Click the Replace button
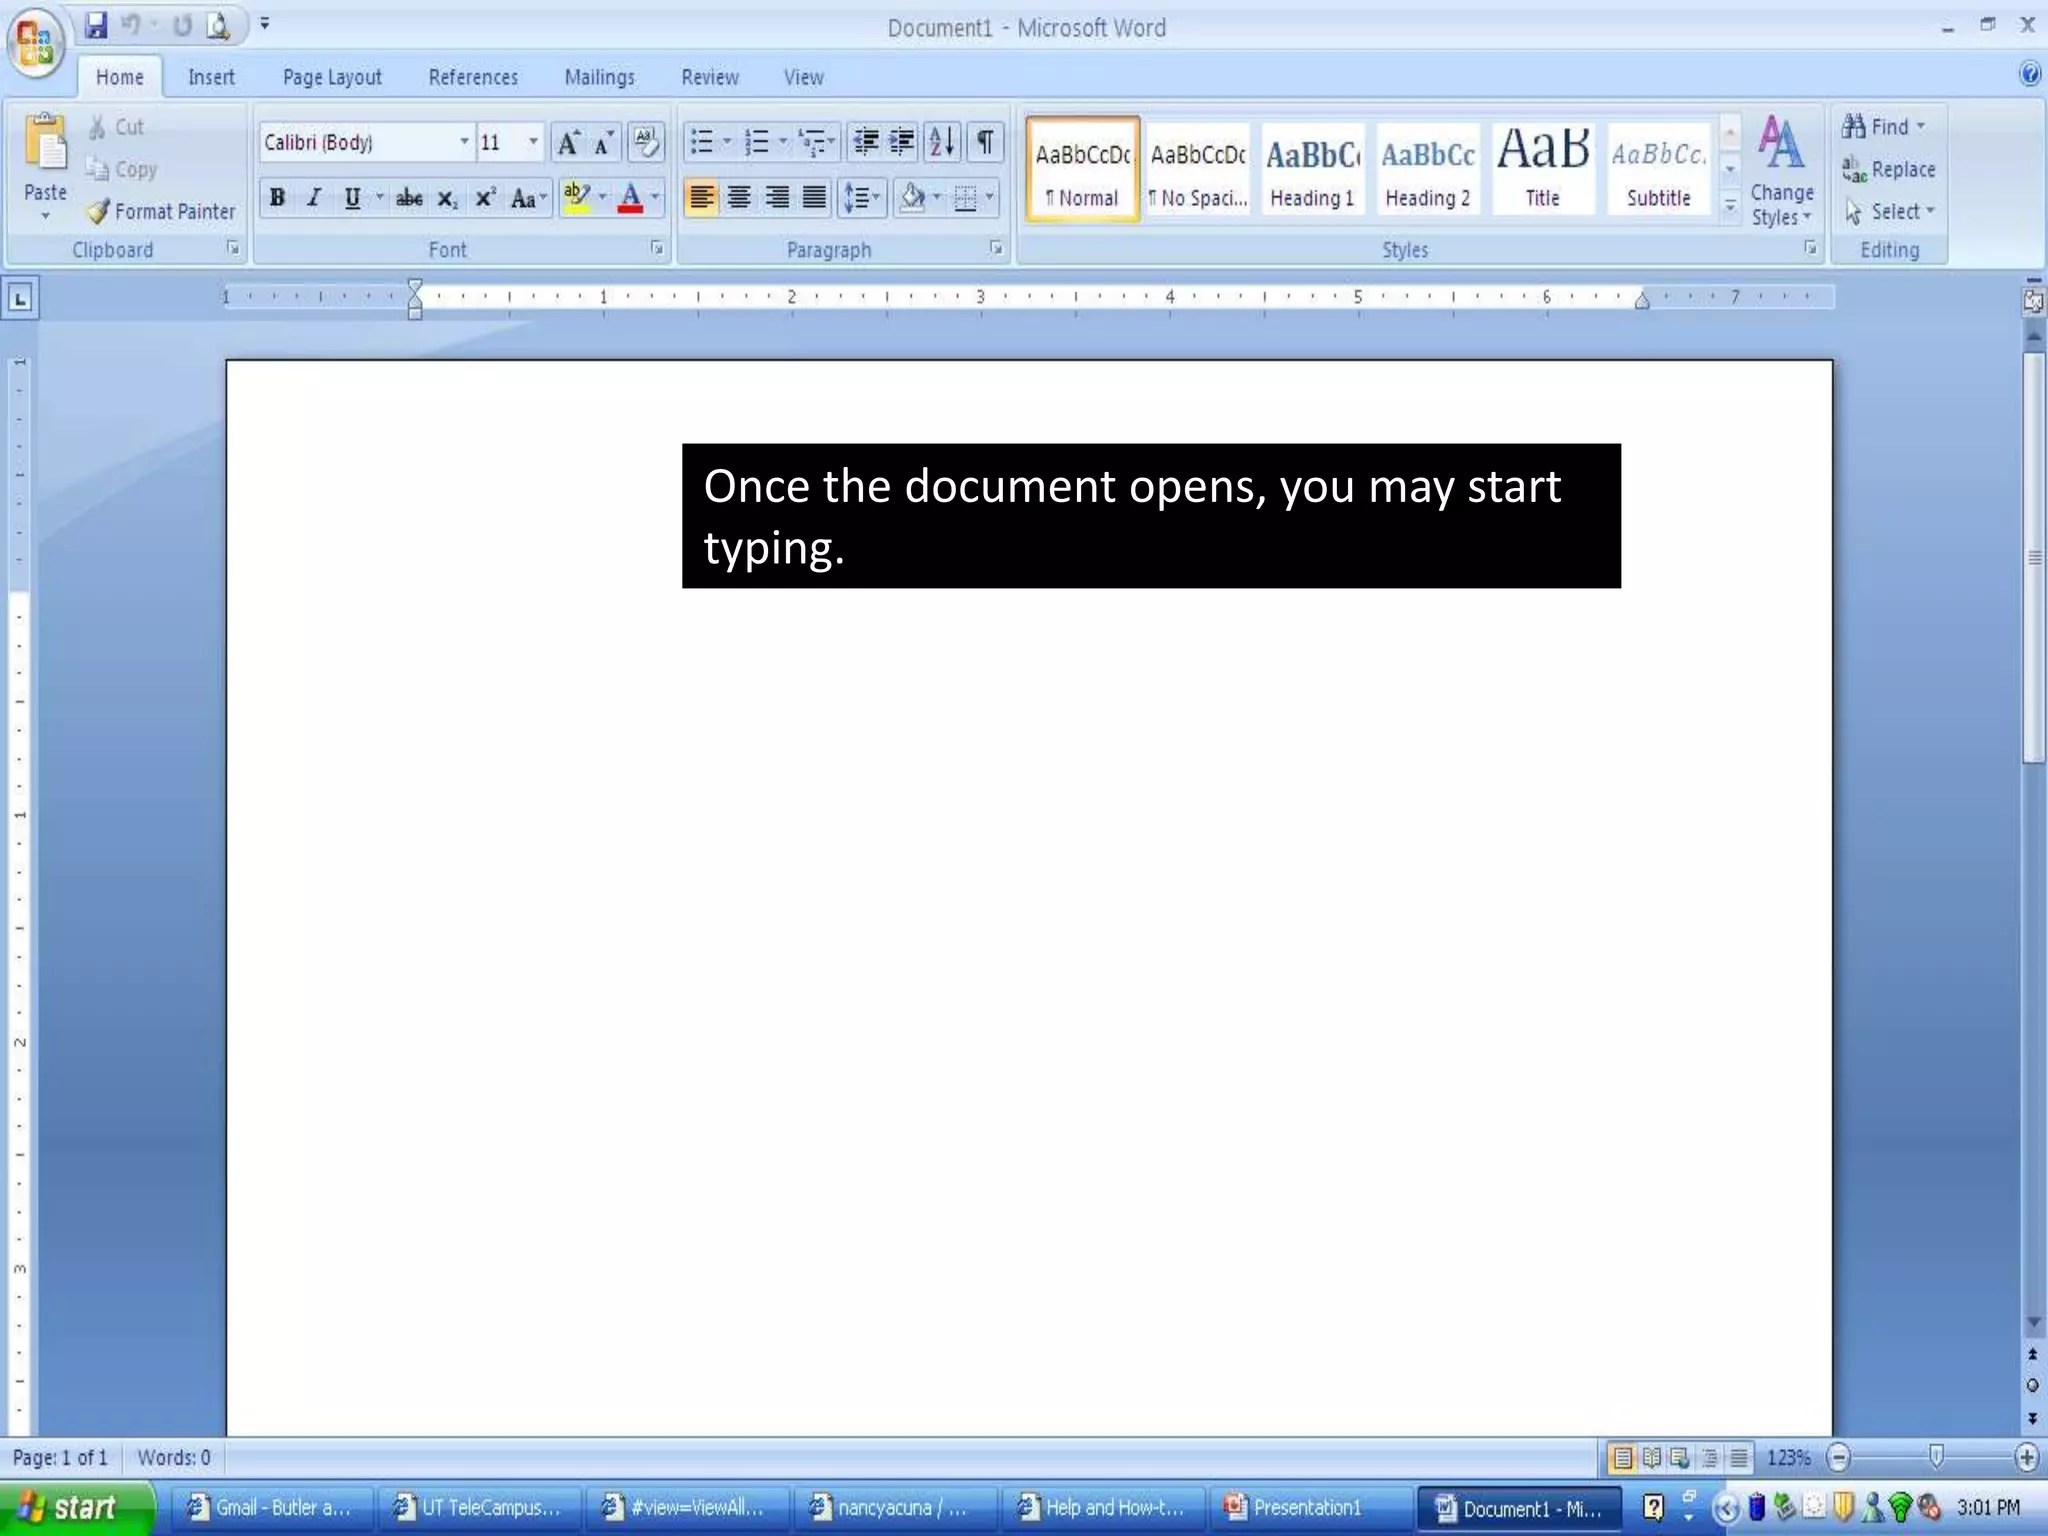2048x1536 pixels. point(1889,169)
